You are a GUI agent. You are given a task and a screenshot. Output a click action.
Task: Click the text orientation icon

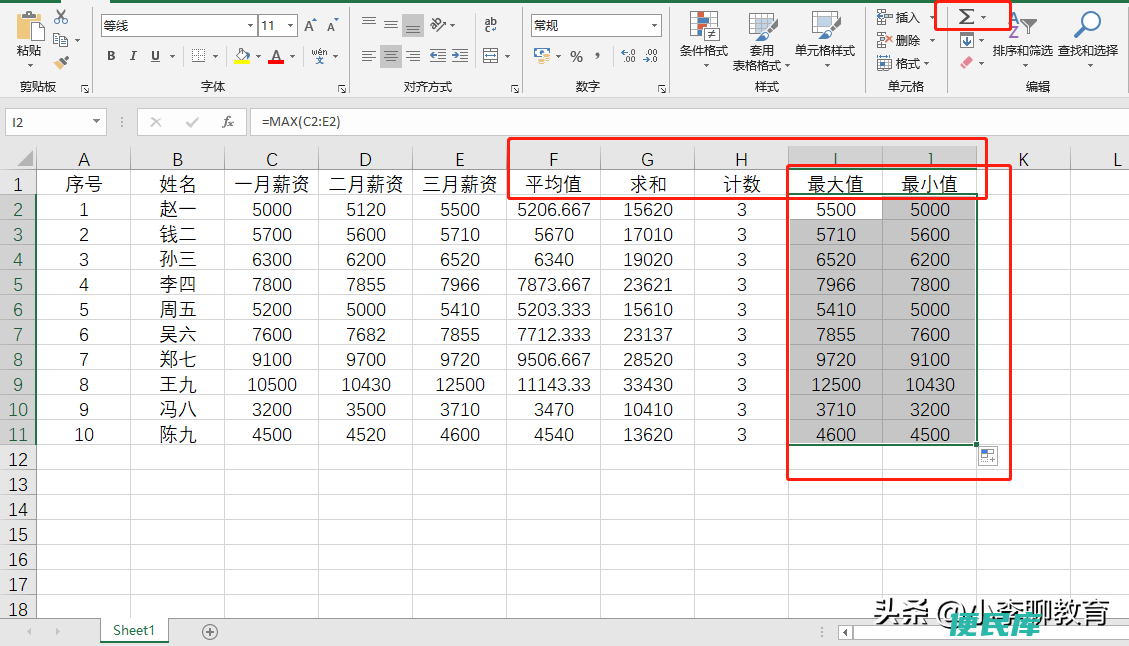click(x=438, y=24)
